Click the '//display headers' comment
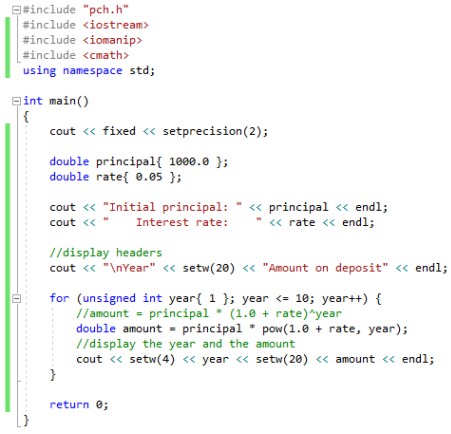This screenshot has width=451, height=434. [106, 253]
